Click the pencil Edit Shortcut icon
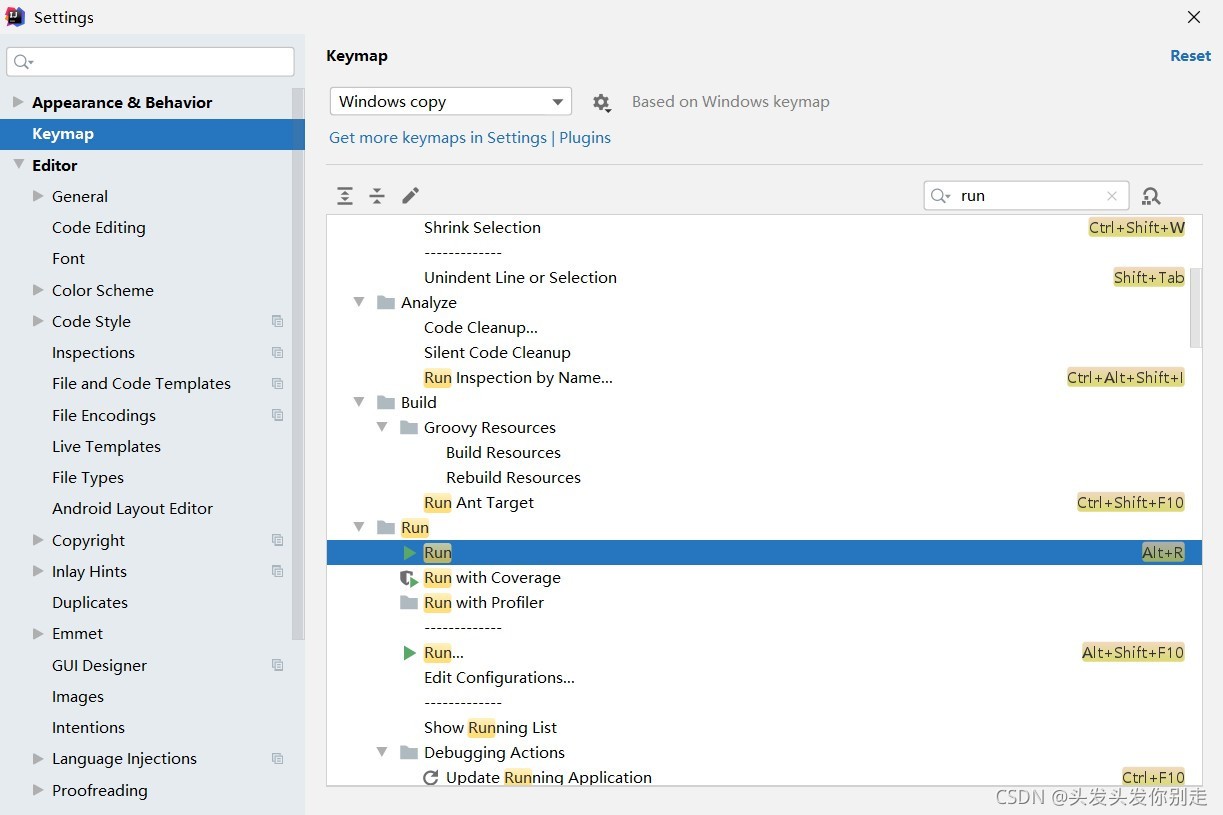The image size is (1223, 815). [410, 196]
